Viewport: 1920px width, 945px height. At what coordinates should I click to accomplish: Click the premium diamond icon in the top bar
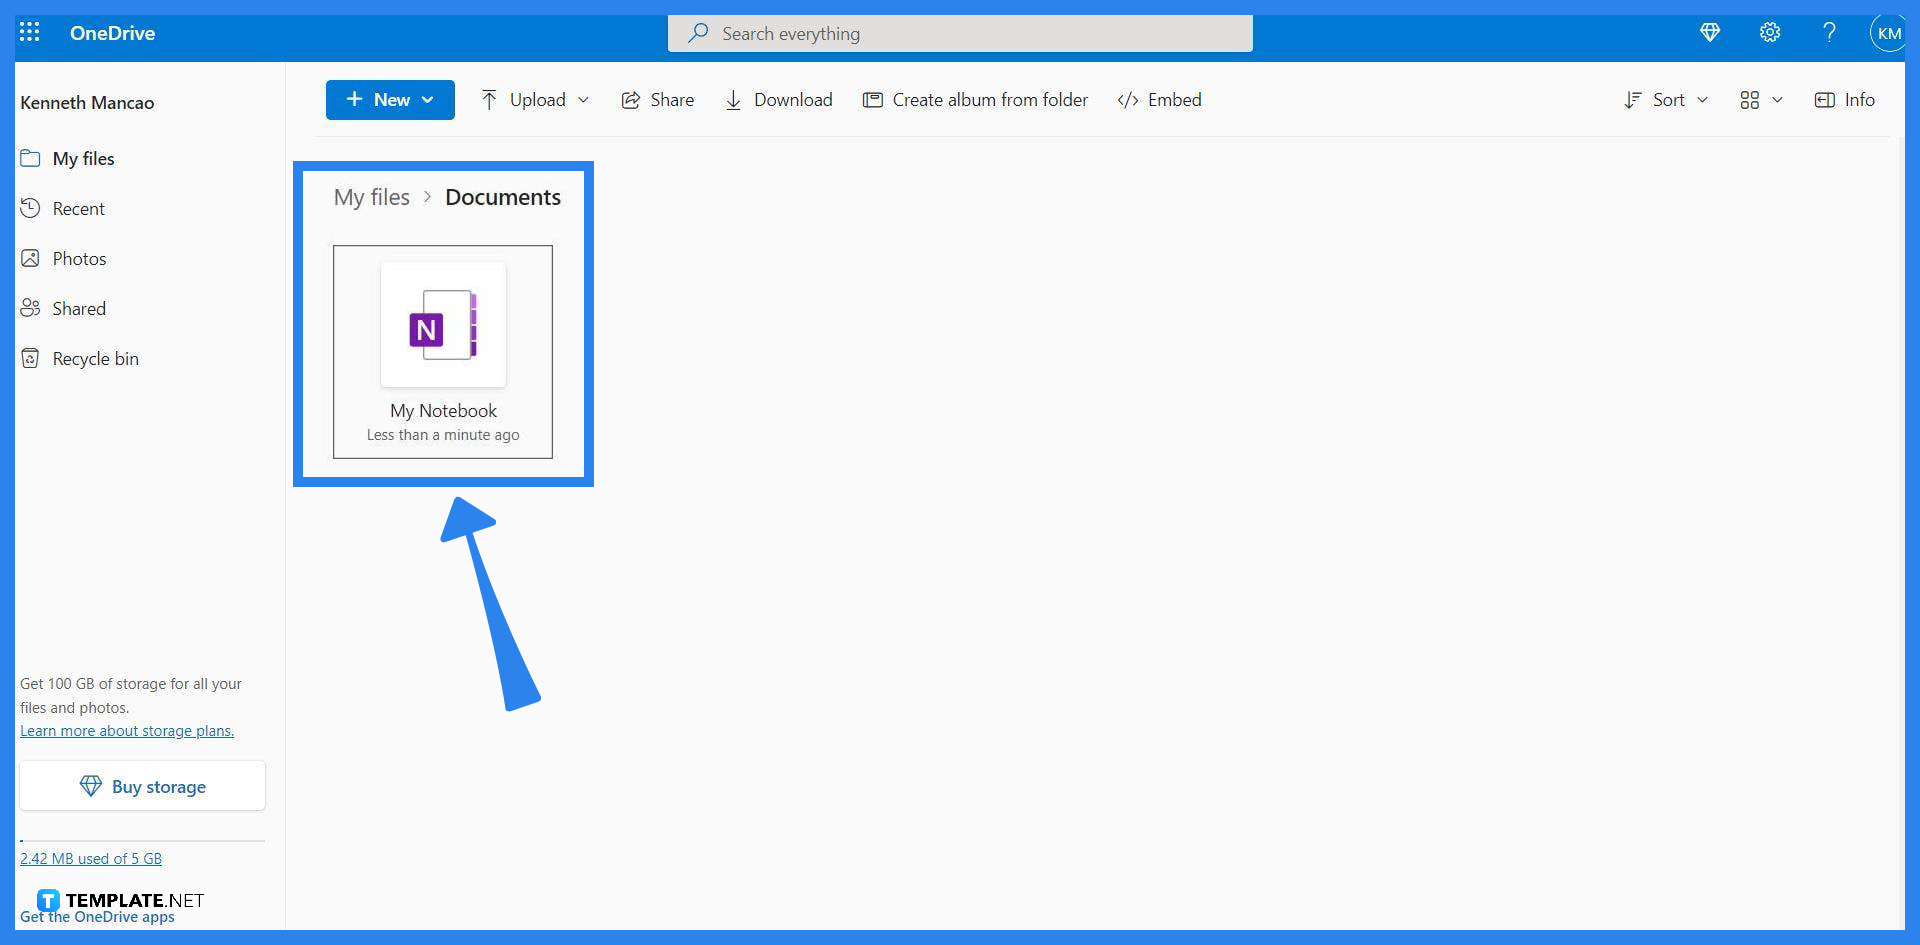(x=1710, y=32)
